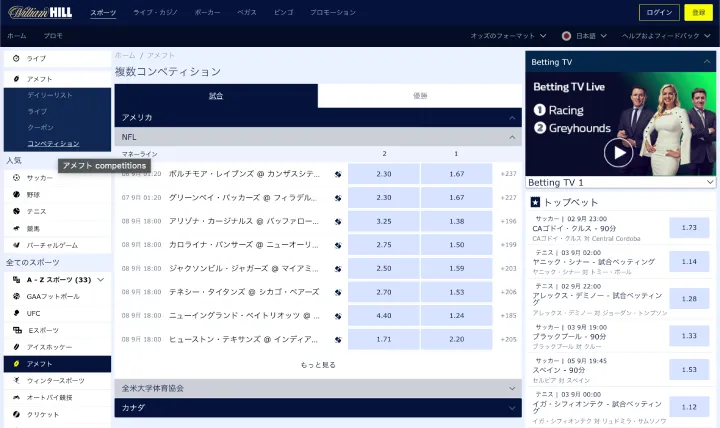The image size is (720, 428).
Task: Click the yellow 登録 button
Action: pos(698,12)
